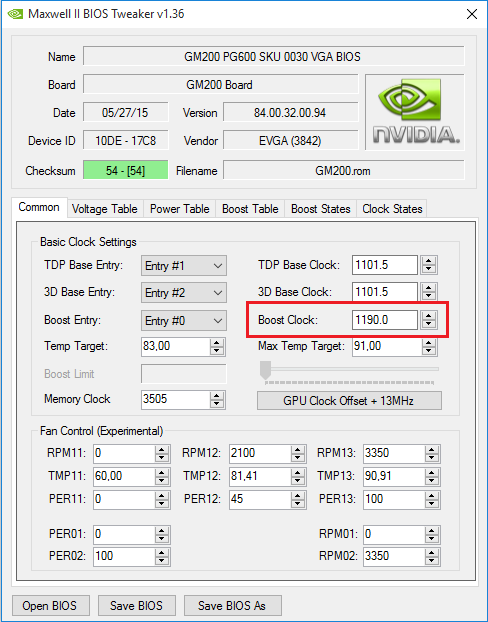The height and width of the screenshot is (622, 488).
Task: Click the Boost Clock spinner arrows
Action: pyautogui.click(x=428, y=320)
